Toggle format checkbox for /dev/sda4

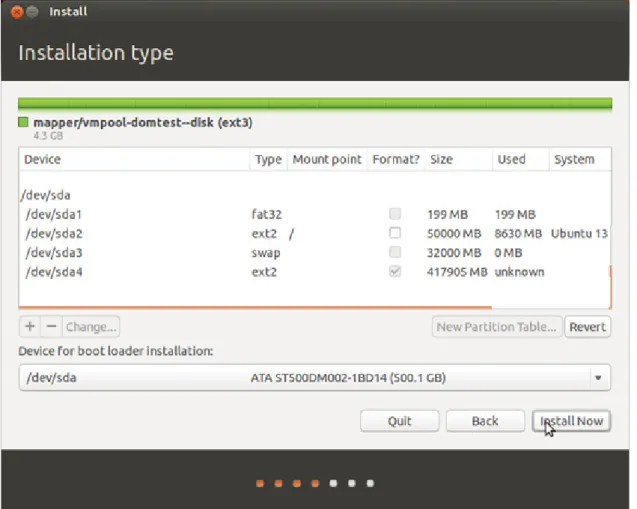(x=395, y=271)
